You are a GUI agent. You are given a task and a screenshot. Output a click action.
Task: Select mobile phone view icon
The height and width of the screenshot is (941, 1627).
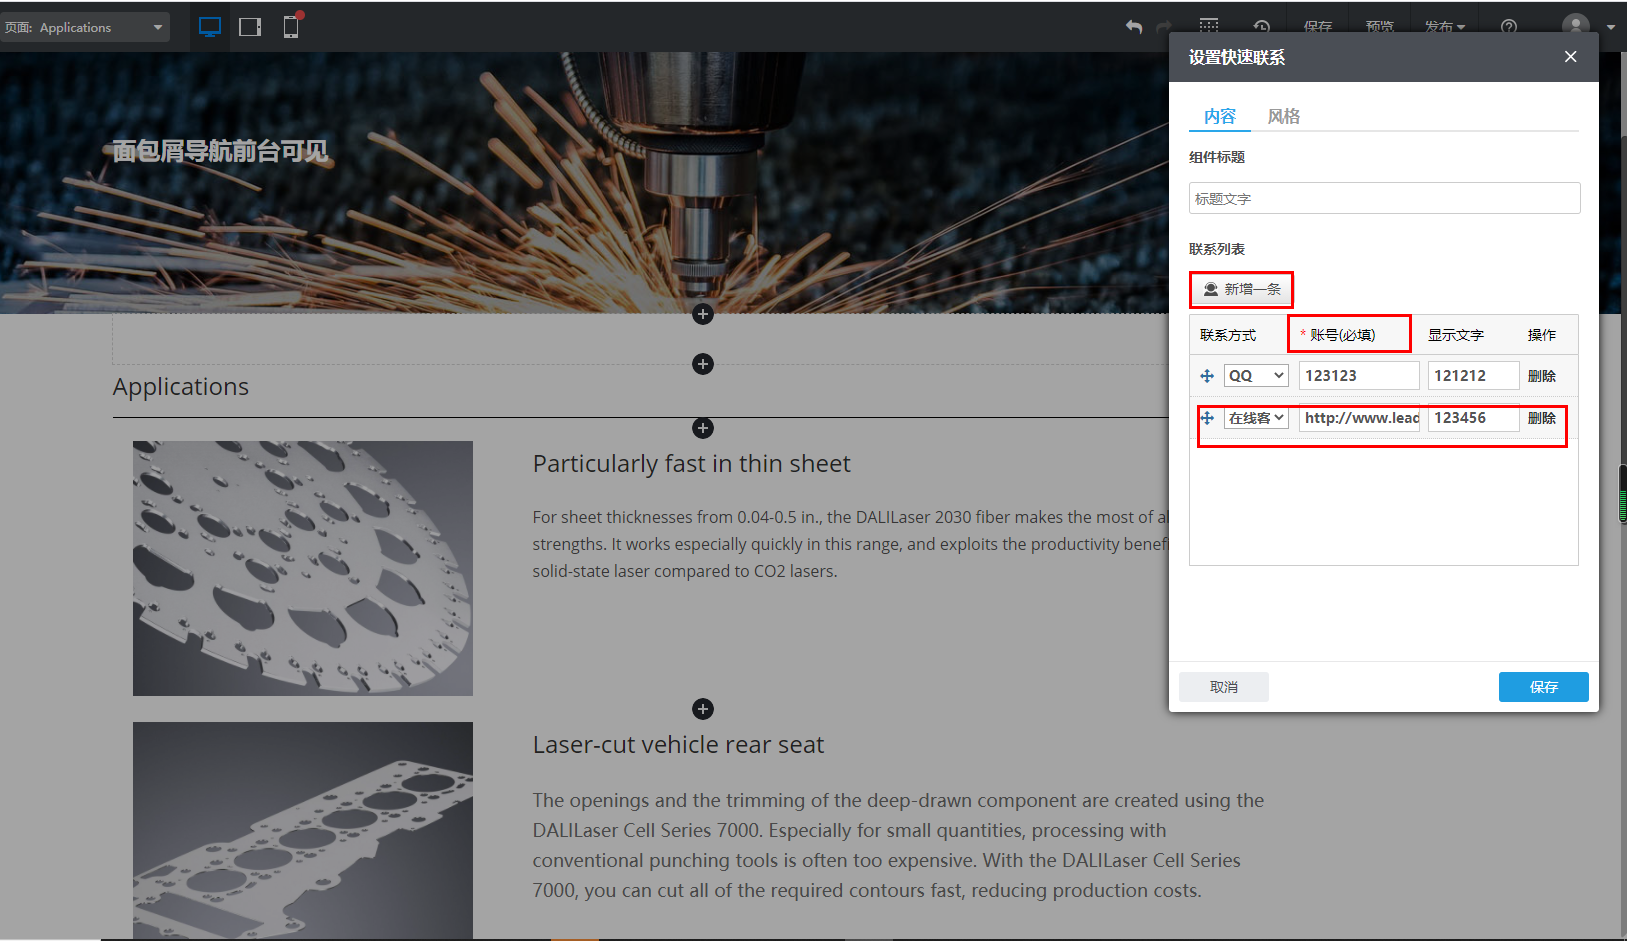291,27
